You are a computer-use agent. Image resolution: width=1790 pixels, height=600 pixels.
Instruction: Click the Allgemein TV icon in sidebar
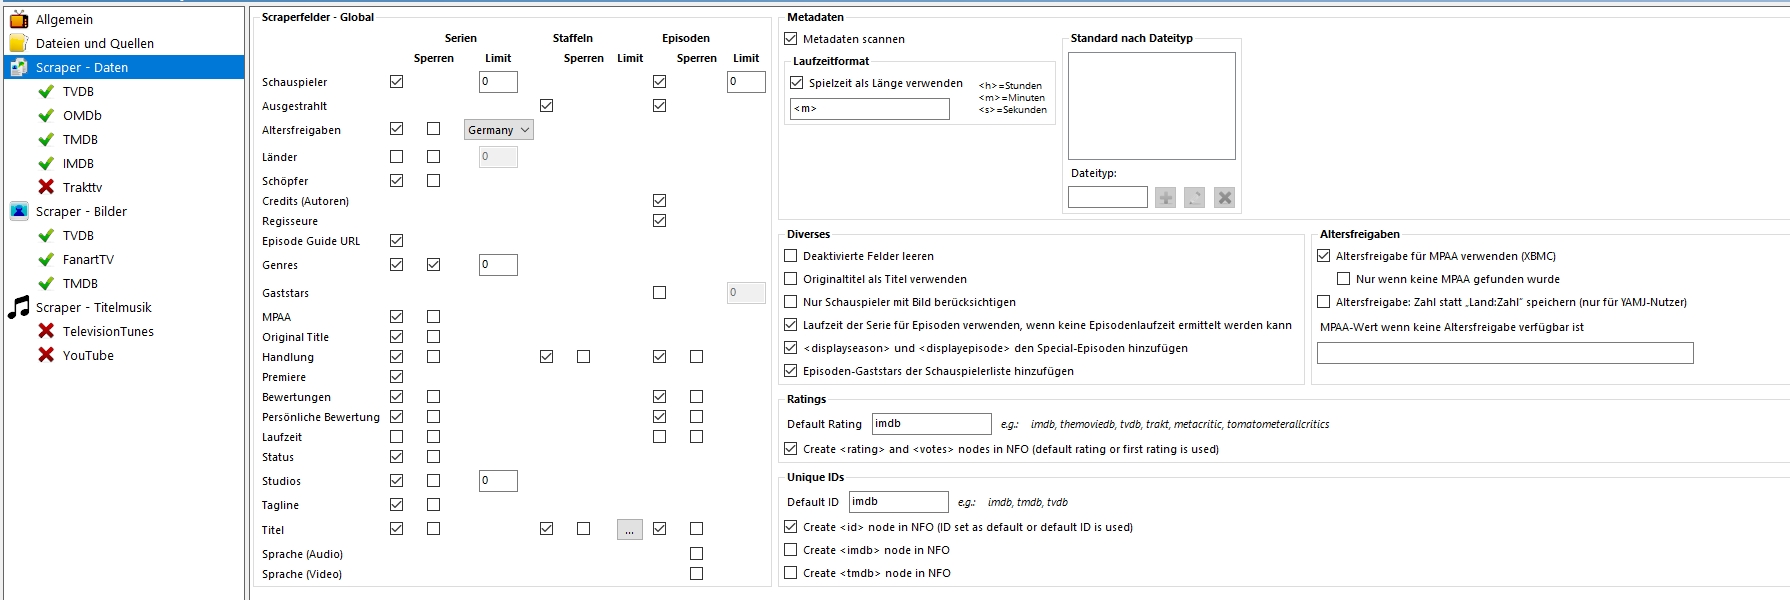coord(19,19)
